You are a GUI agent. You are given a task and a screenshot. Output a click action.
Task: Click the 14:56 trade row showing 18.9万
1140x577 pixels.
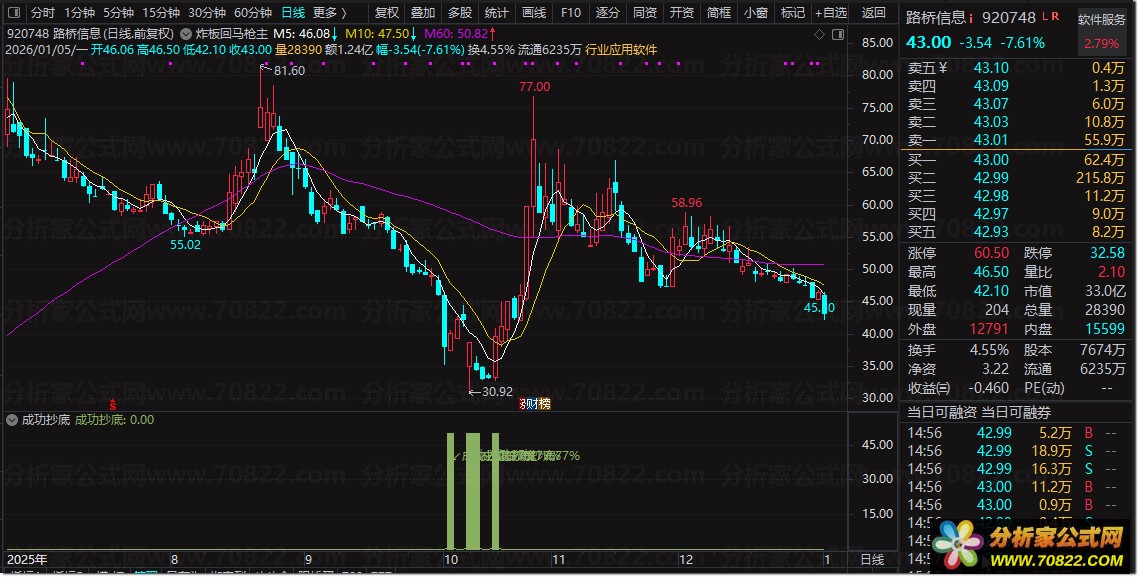pyautogui.click(x=1012, y=451)
